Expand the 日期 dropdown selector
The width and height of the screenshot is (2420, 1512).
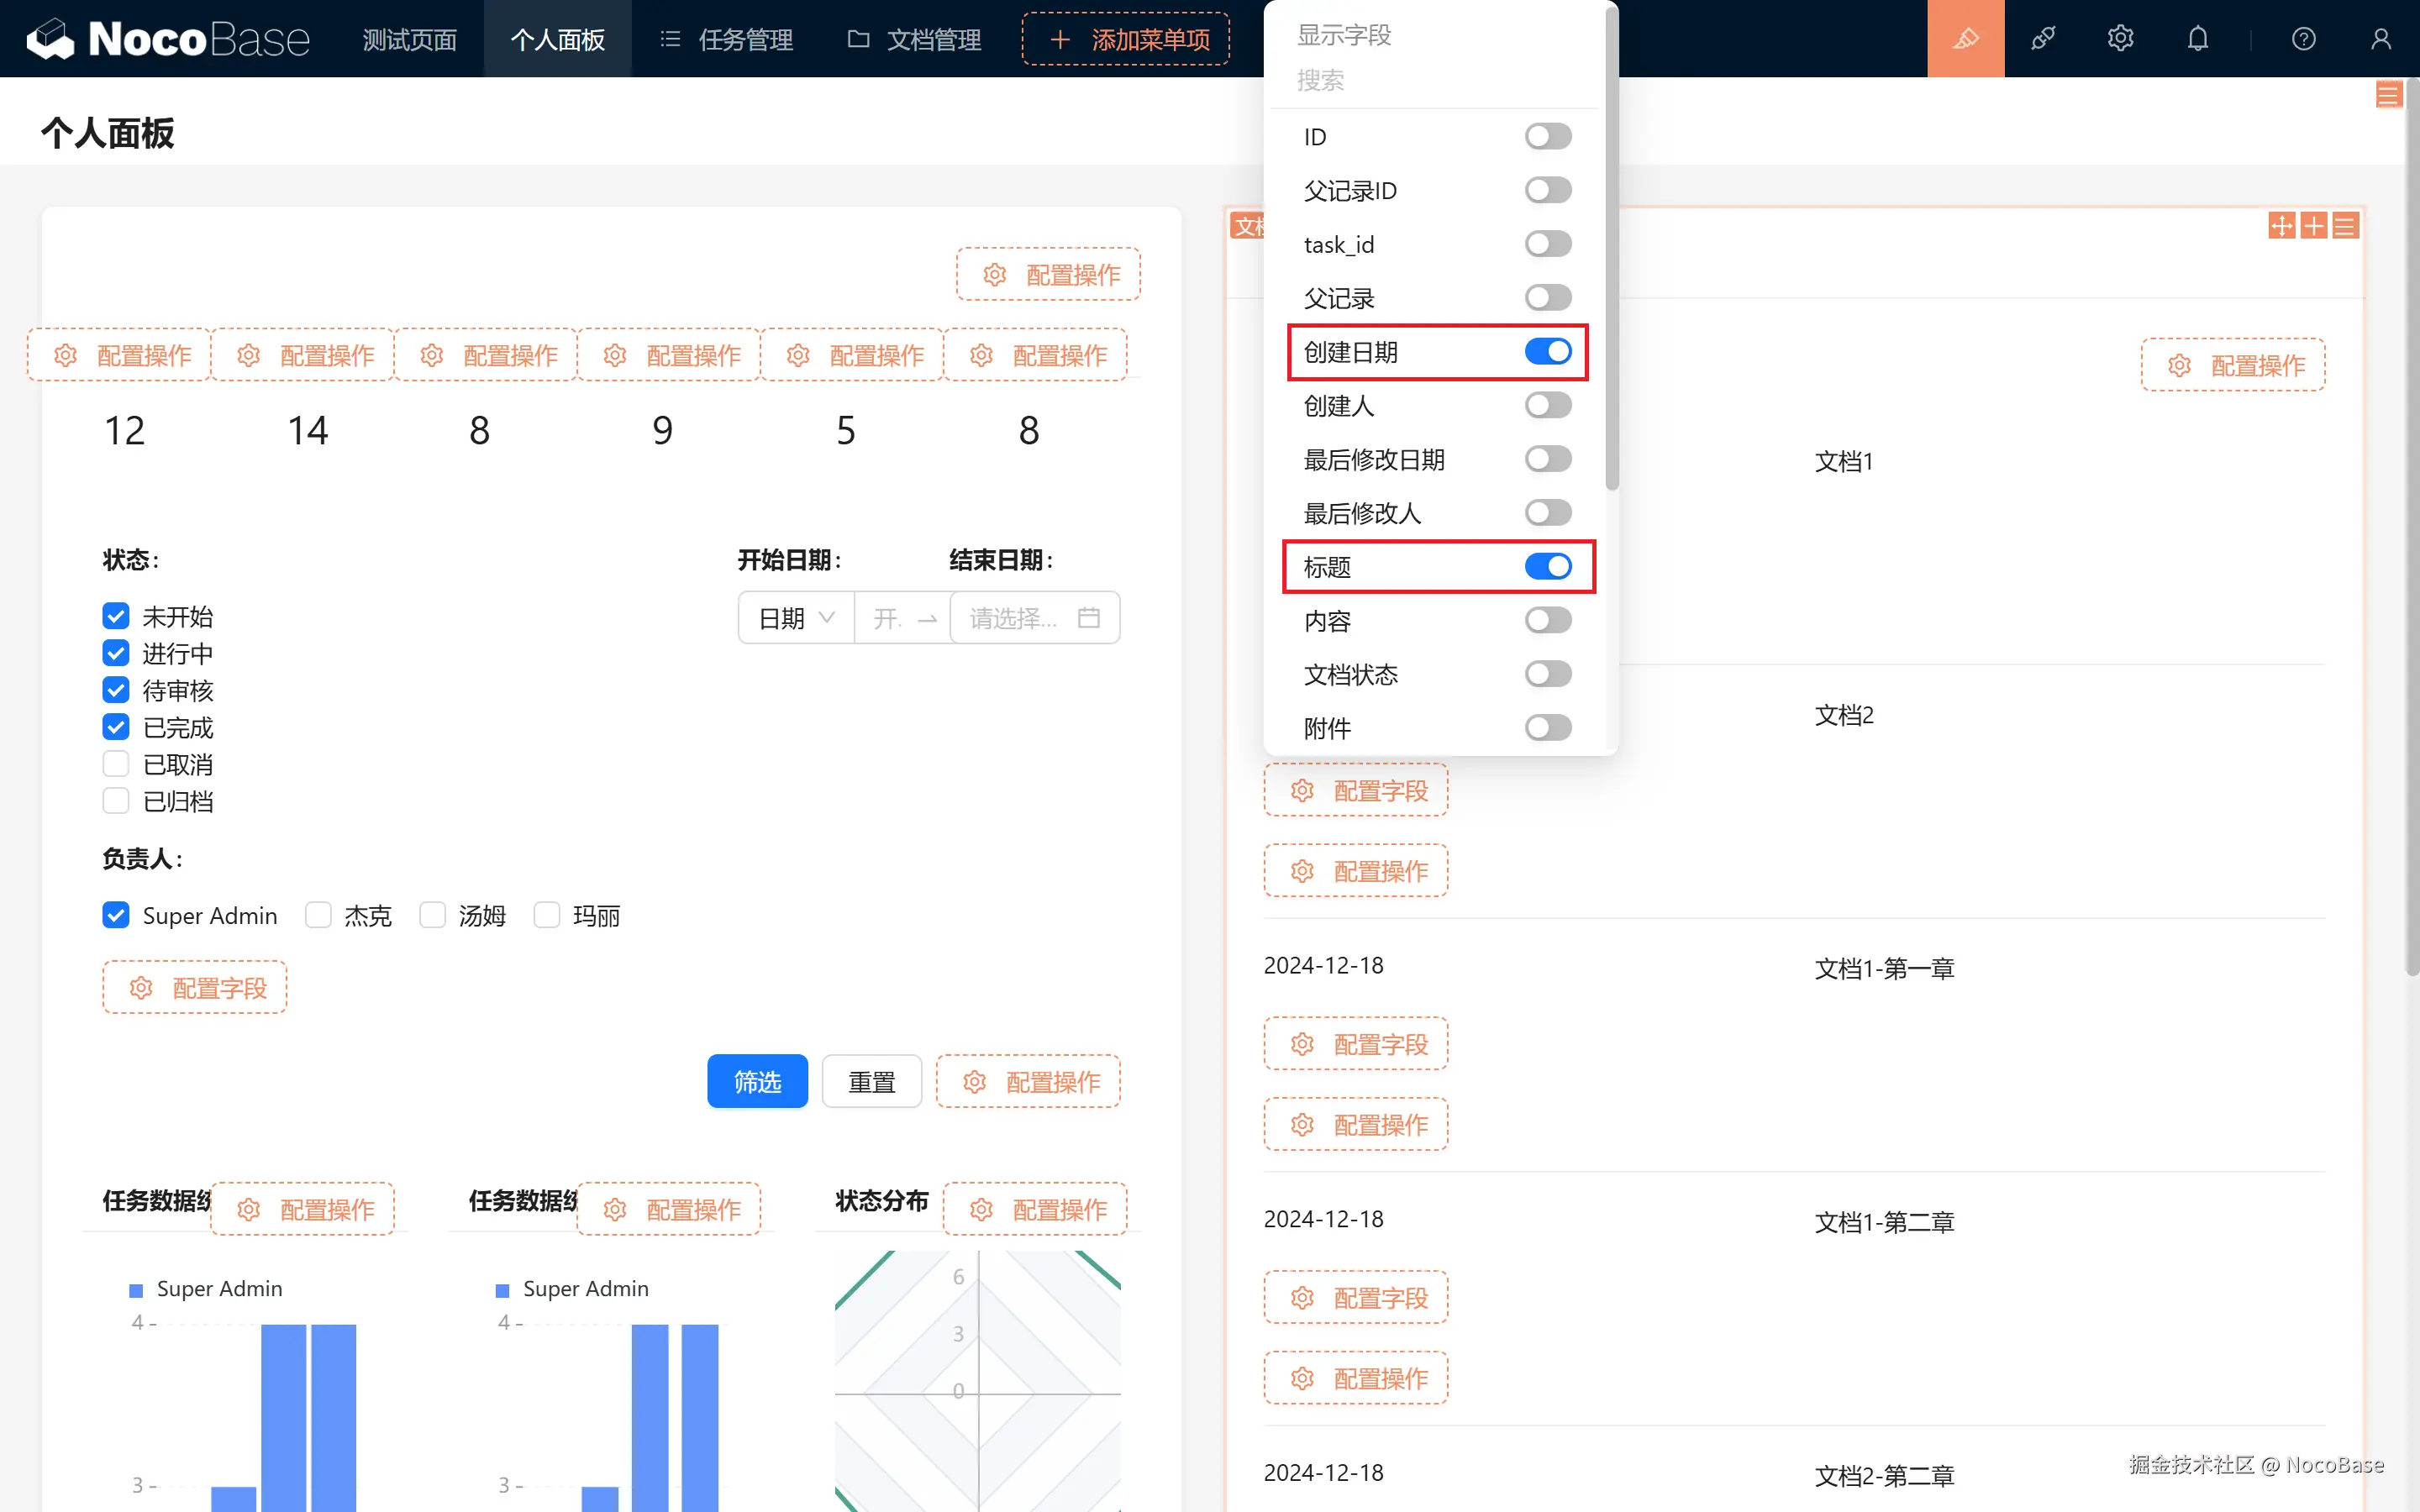tap(796, 618)
